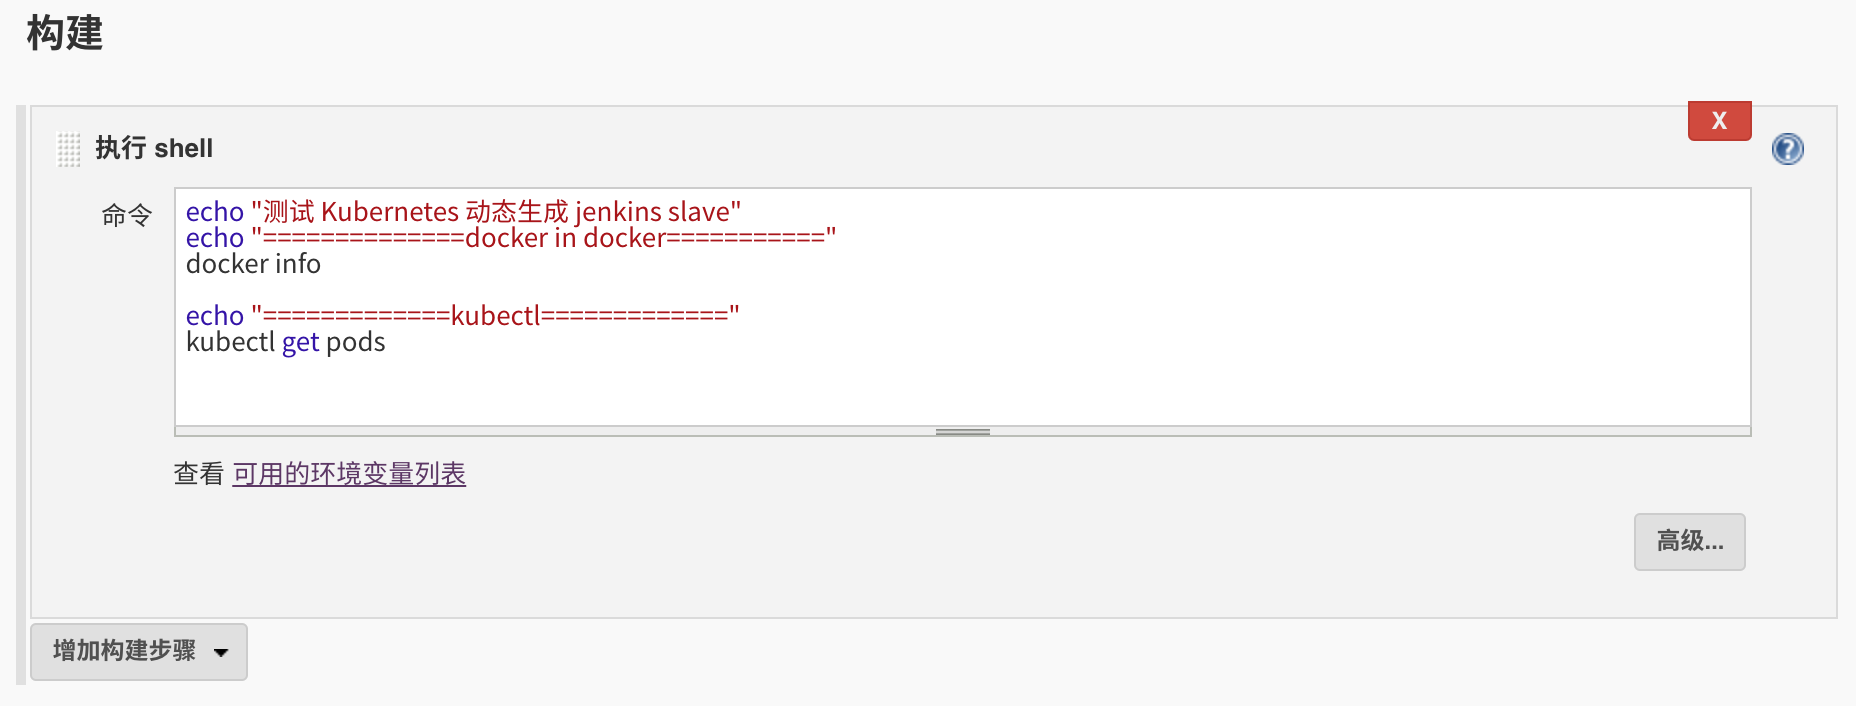Open the 可用的环境变量列表 link
This screenshot has height=706, width=1856.
(349, 474)
